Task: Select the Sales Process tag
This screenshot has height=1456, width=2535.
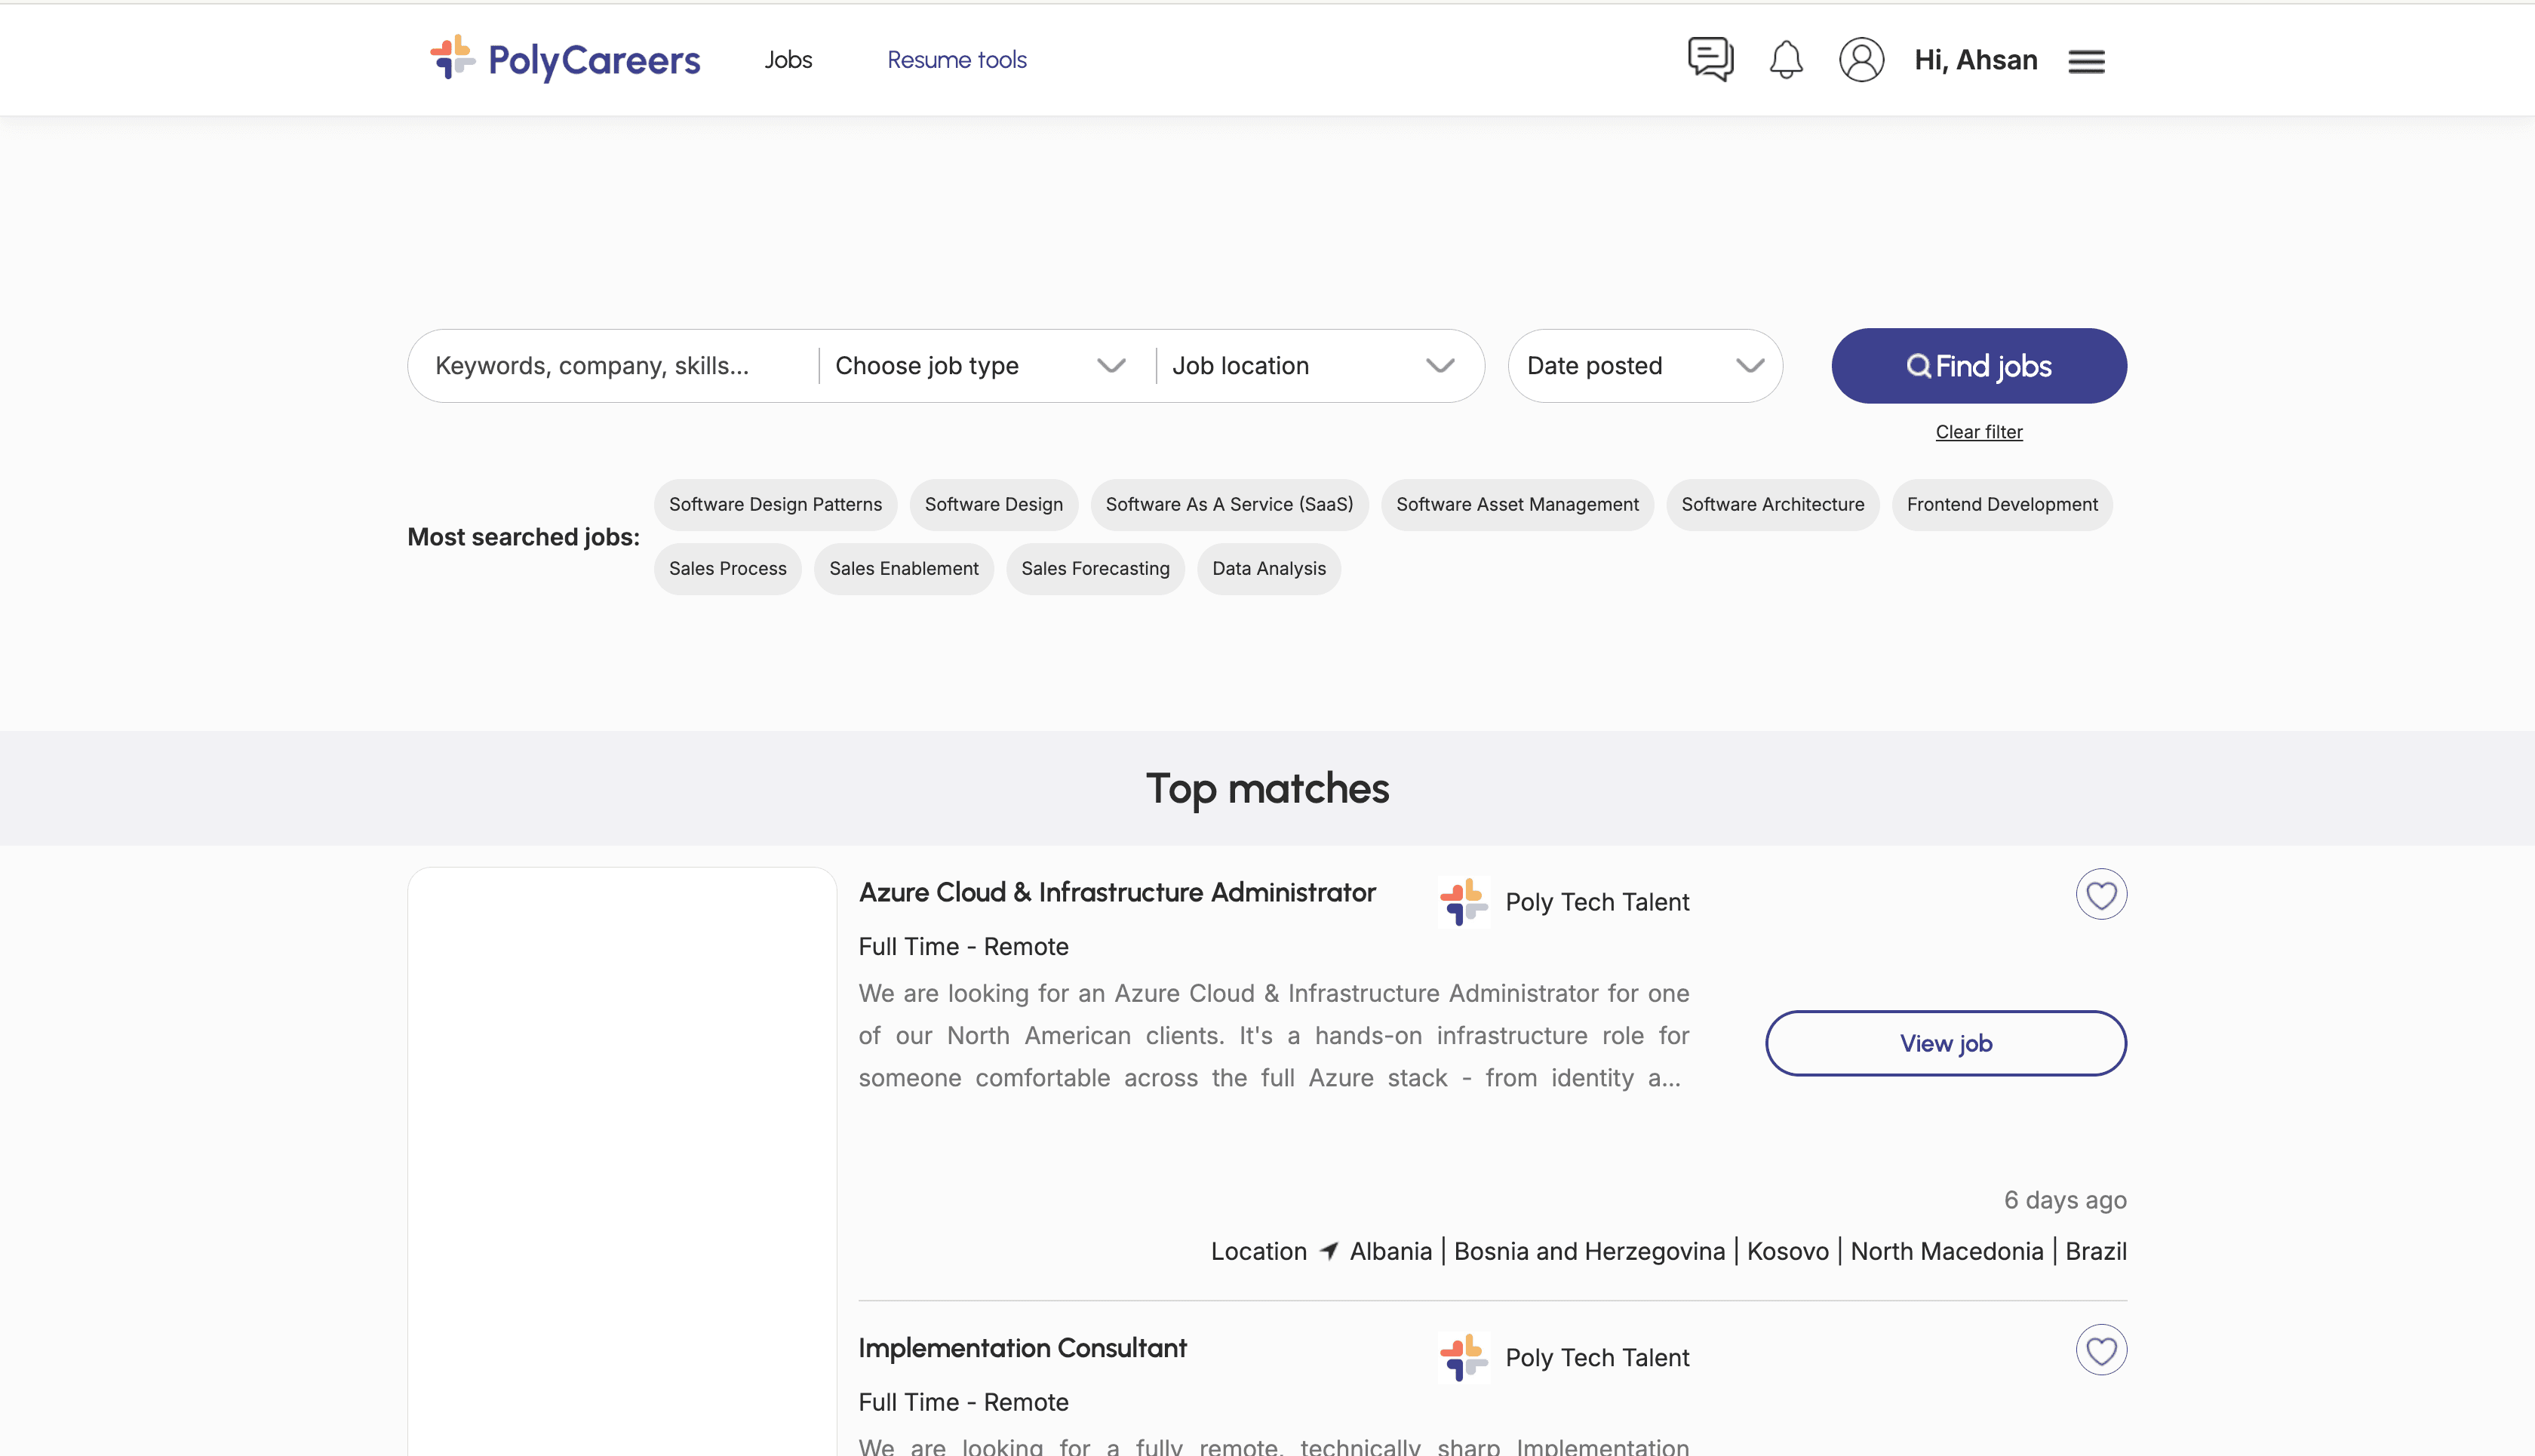Action: click(x=727, y=569)
